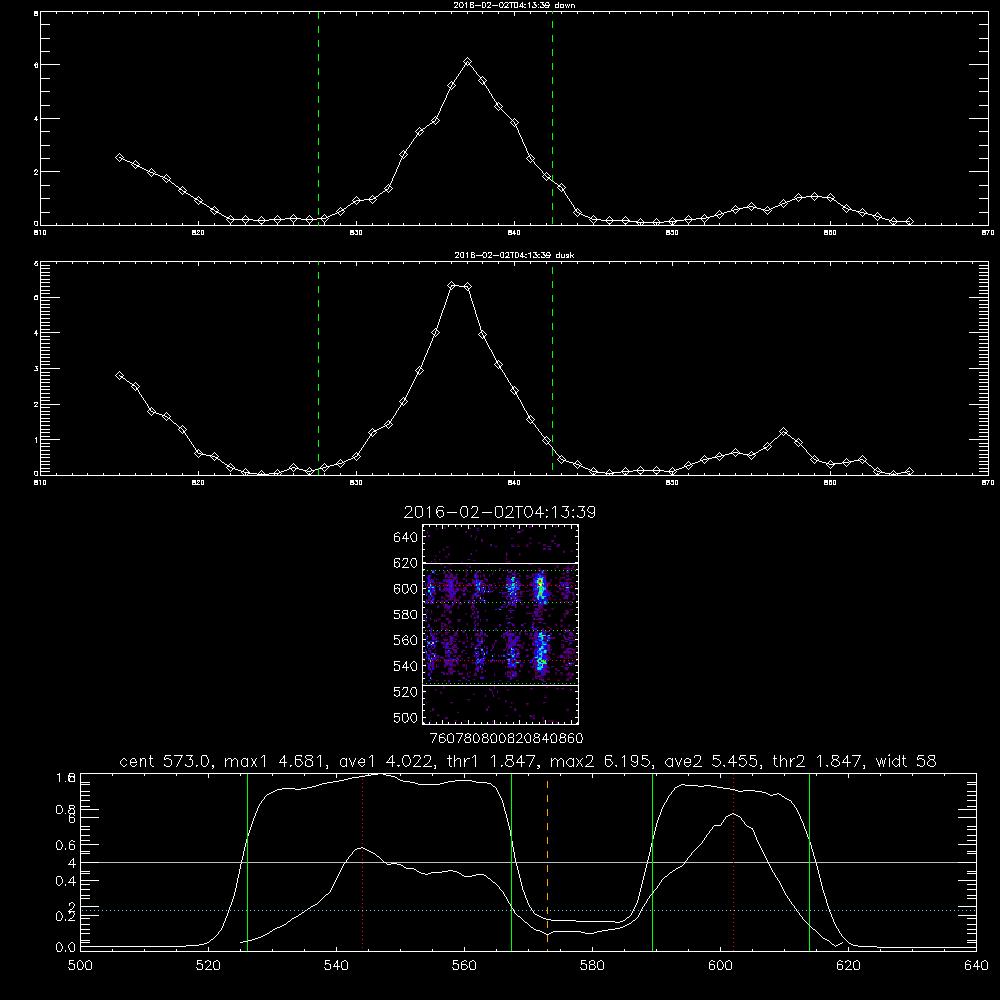The height and width of the screenshot is (1000, 1000).
Task: Click the 0.0 label on bottom plot y-axis
Action: click(66, 947)
